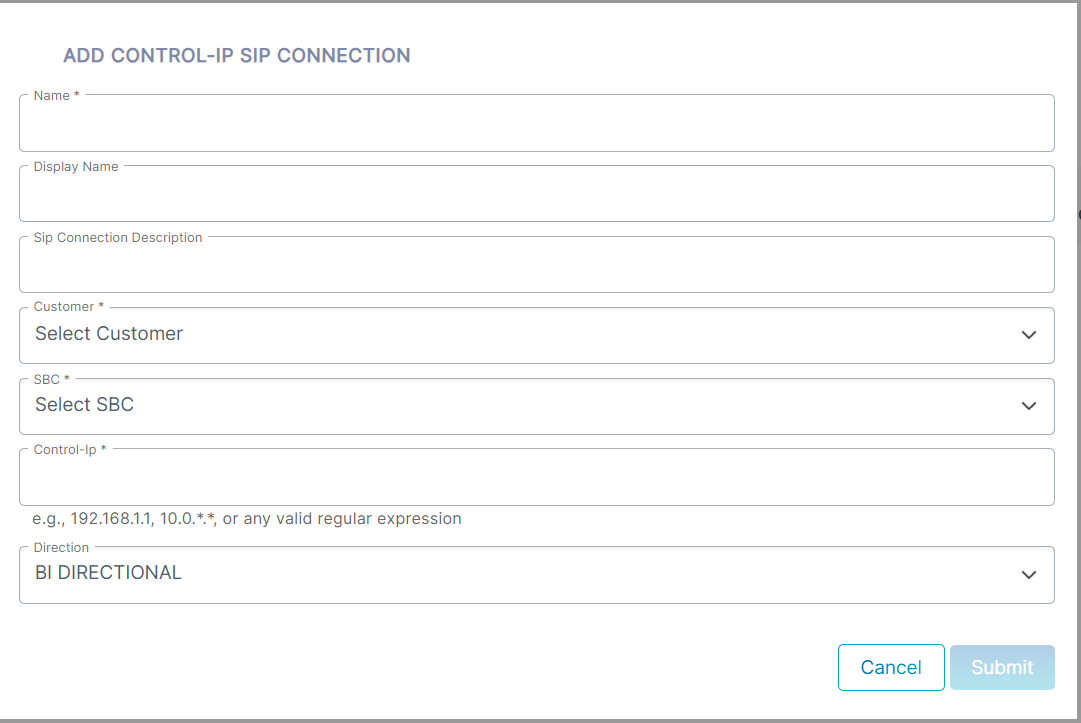The width and height of the screenshot is (1081, 723).
Task: Click the 'Customer *' field label
Action: [x=69, y=307]
